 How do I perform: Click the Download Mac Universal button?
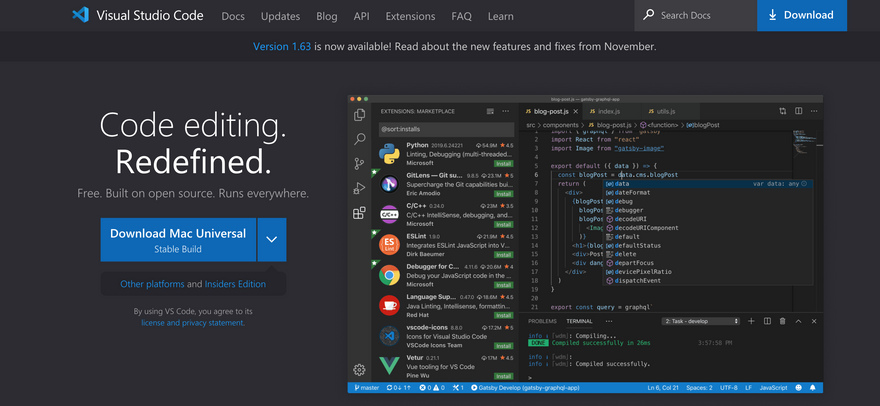coord(178,240)
